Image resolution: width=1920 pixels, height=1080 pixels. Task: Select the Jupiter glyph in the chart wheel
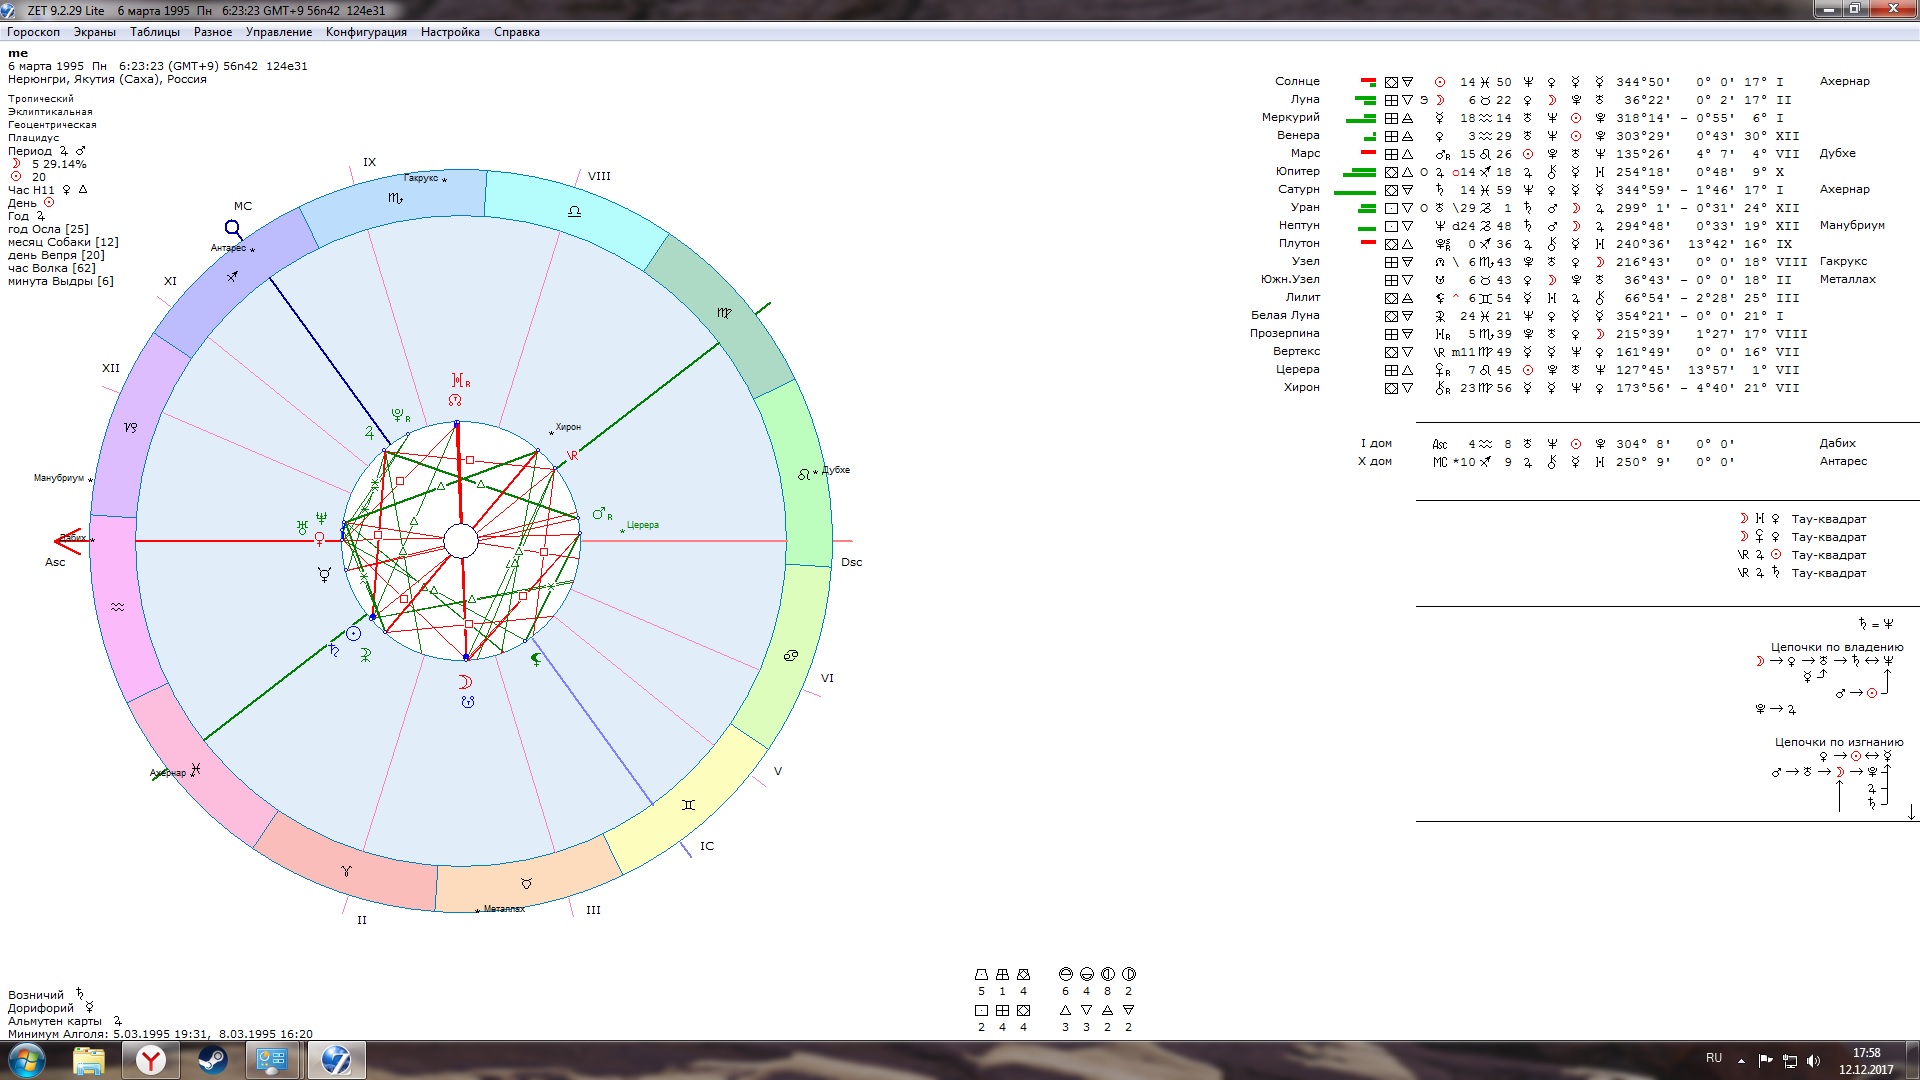(369, 433)
